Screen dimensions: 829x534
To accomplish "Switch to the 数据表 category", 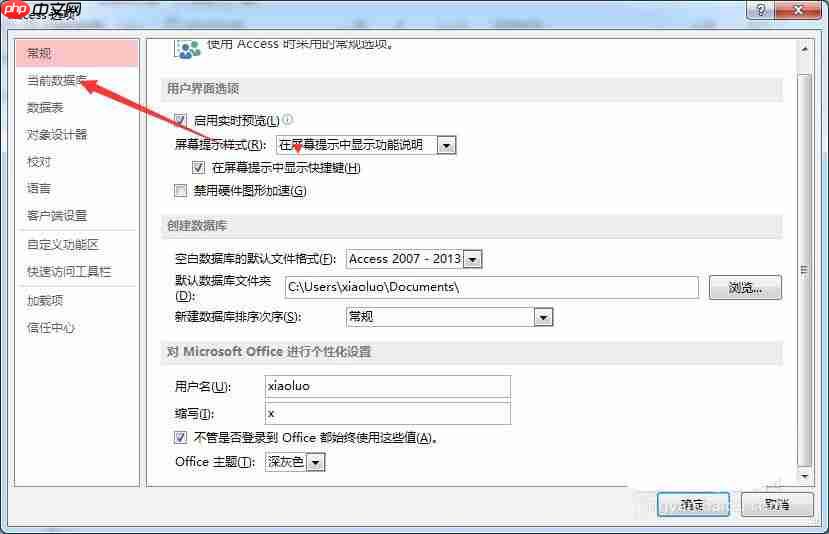I will [x=45, y=108].
